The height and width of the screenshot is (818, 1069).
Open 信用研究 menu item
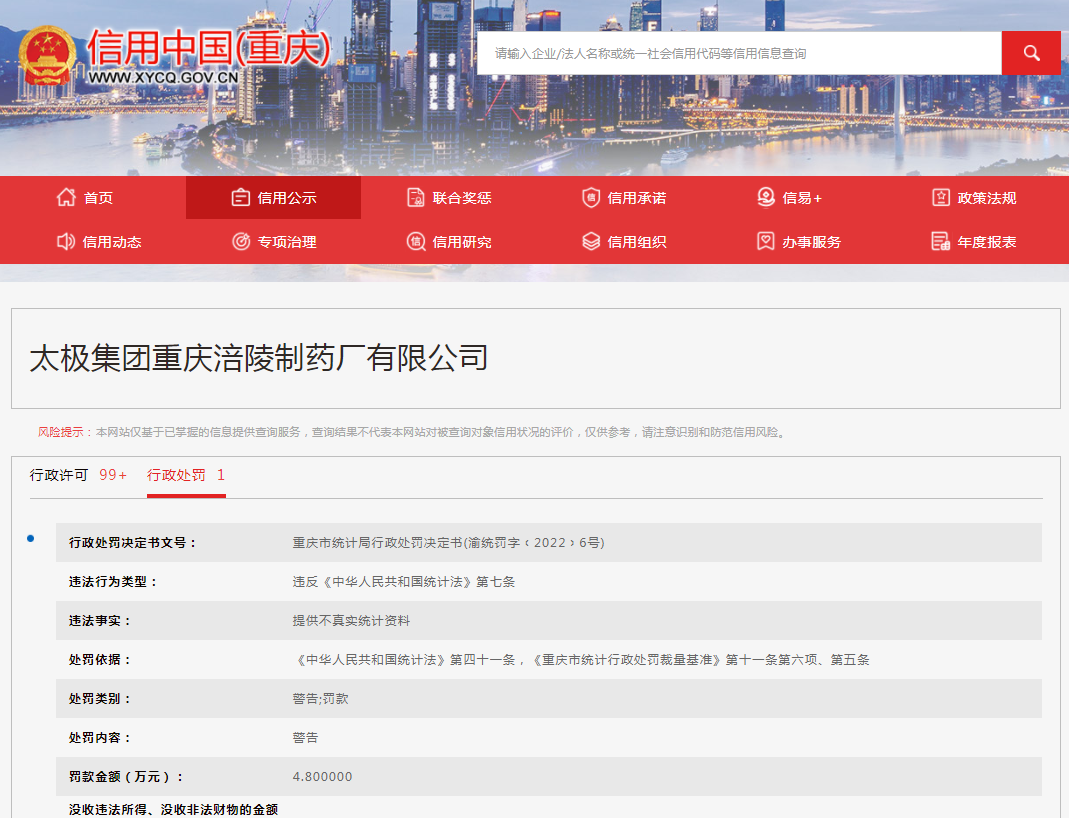click(x=462, y=242)
